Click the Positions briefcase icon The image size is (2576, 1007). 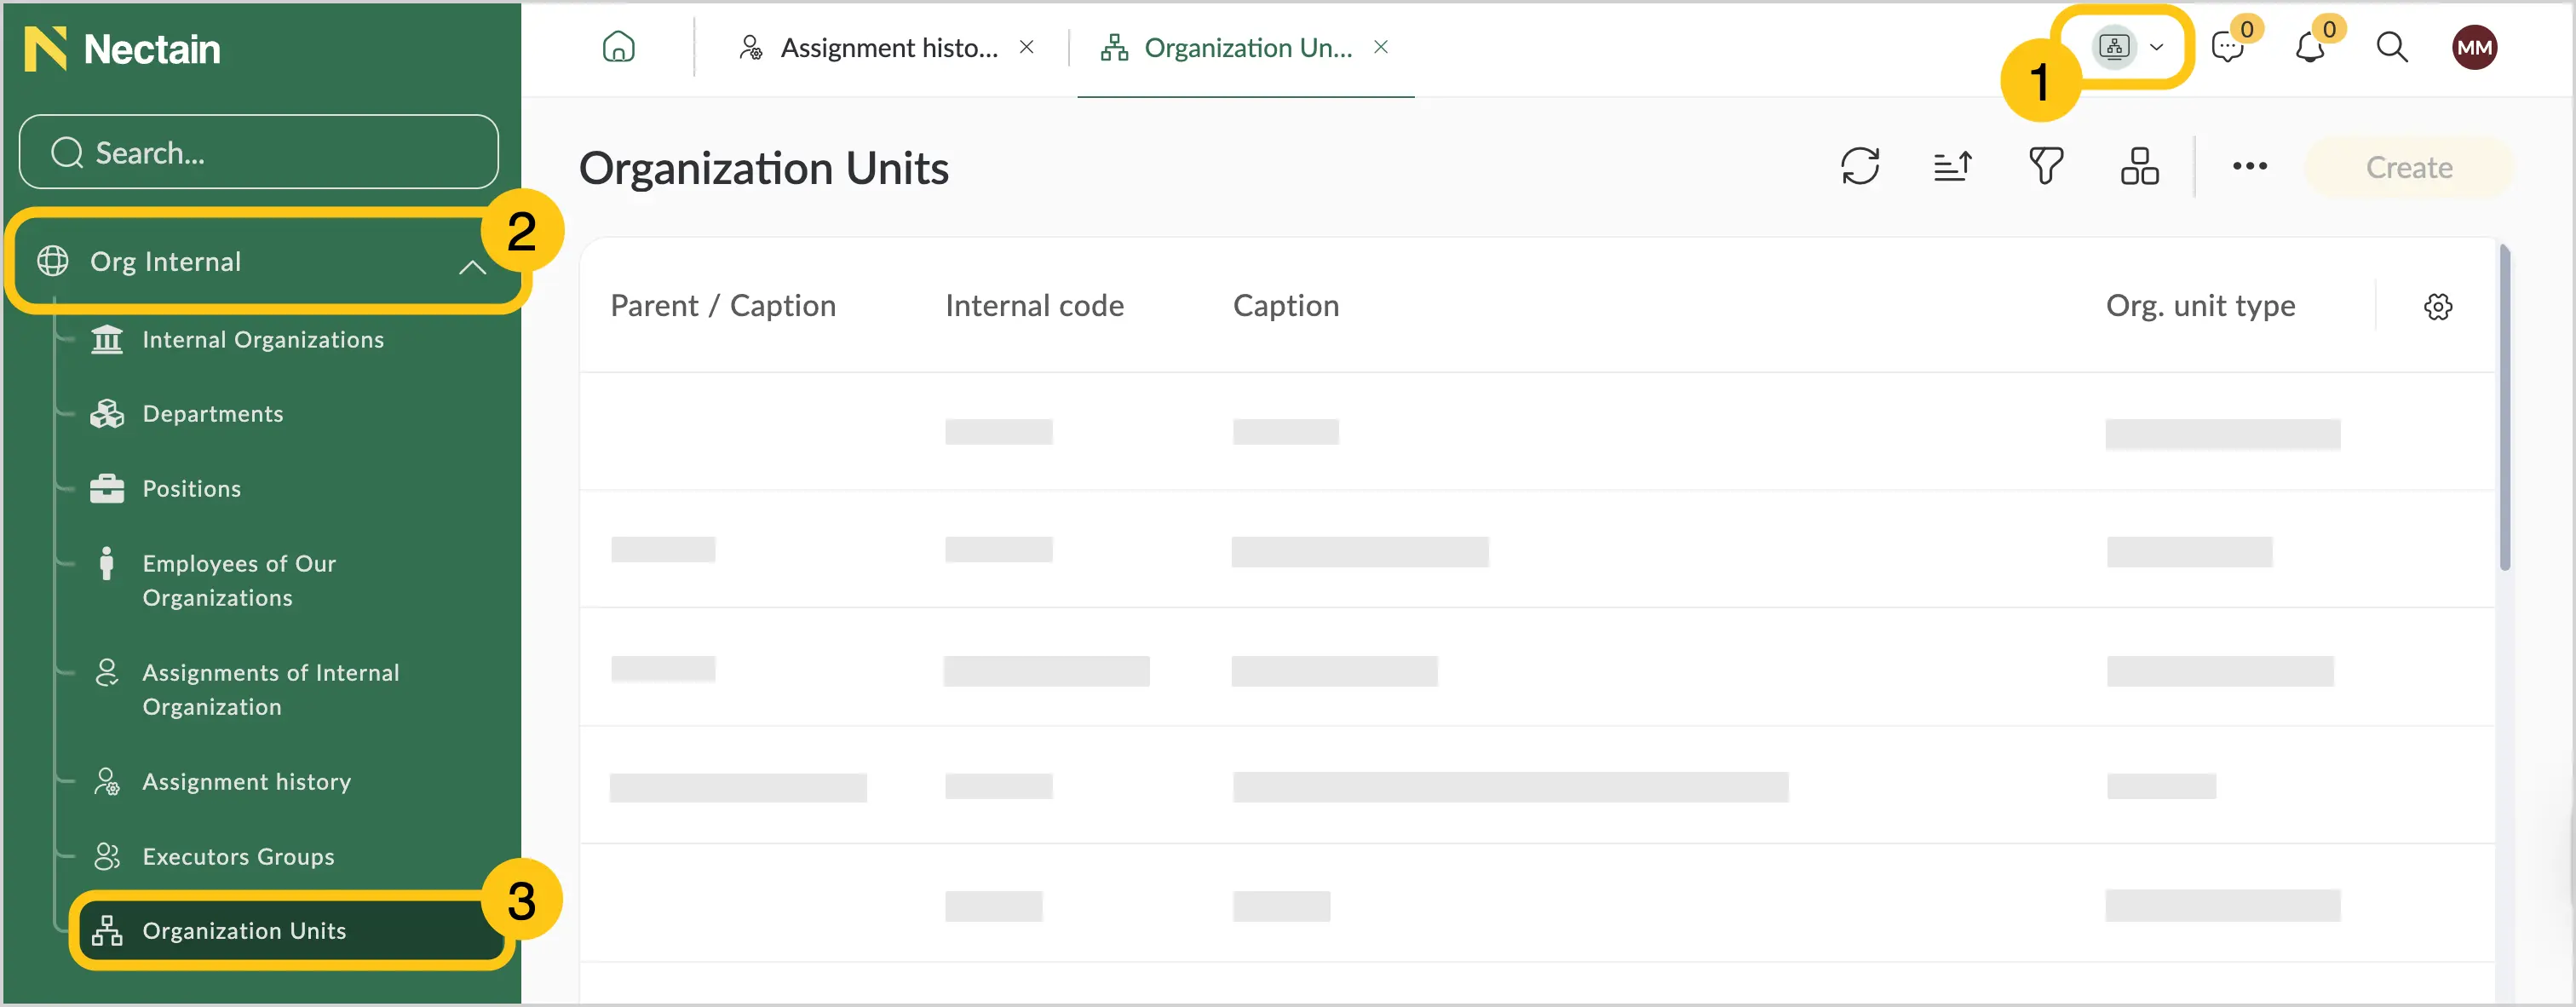tap(107, 489)
